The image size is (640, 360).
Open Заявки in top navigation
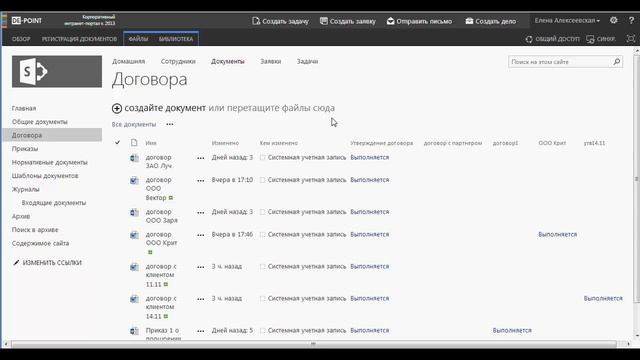coord(271,61)
